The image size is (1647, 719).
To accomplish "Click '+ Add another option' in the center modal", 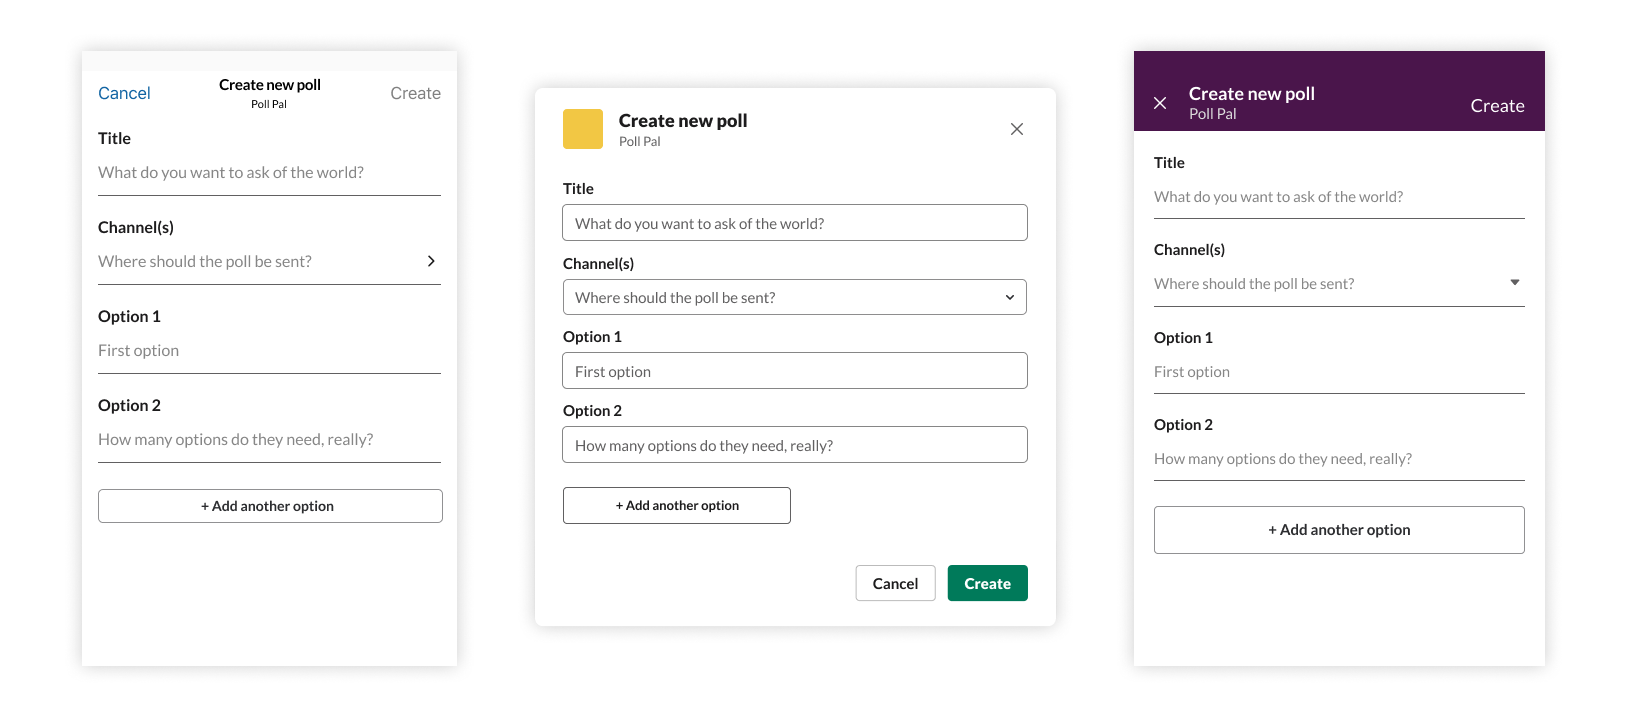I will pos(676,505).
